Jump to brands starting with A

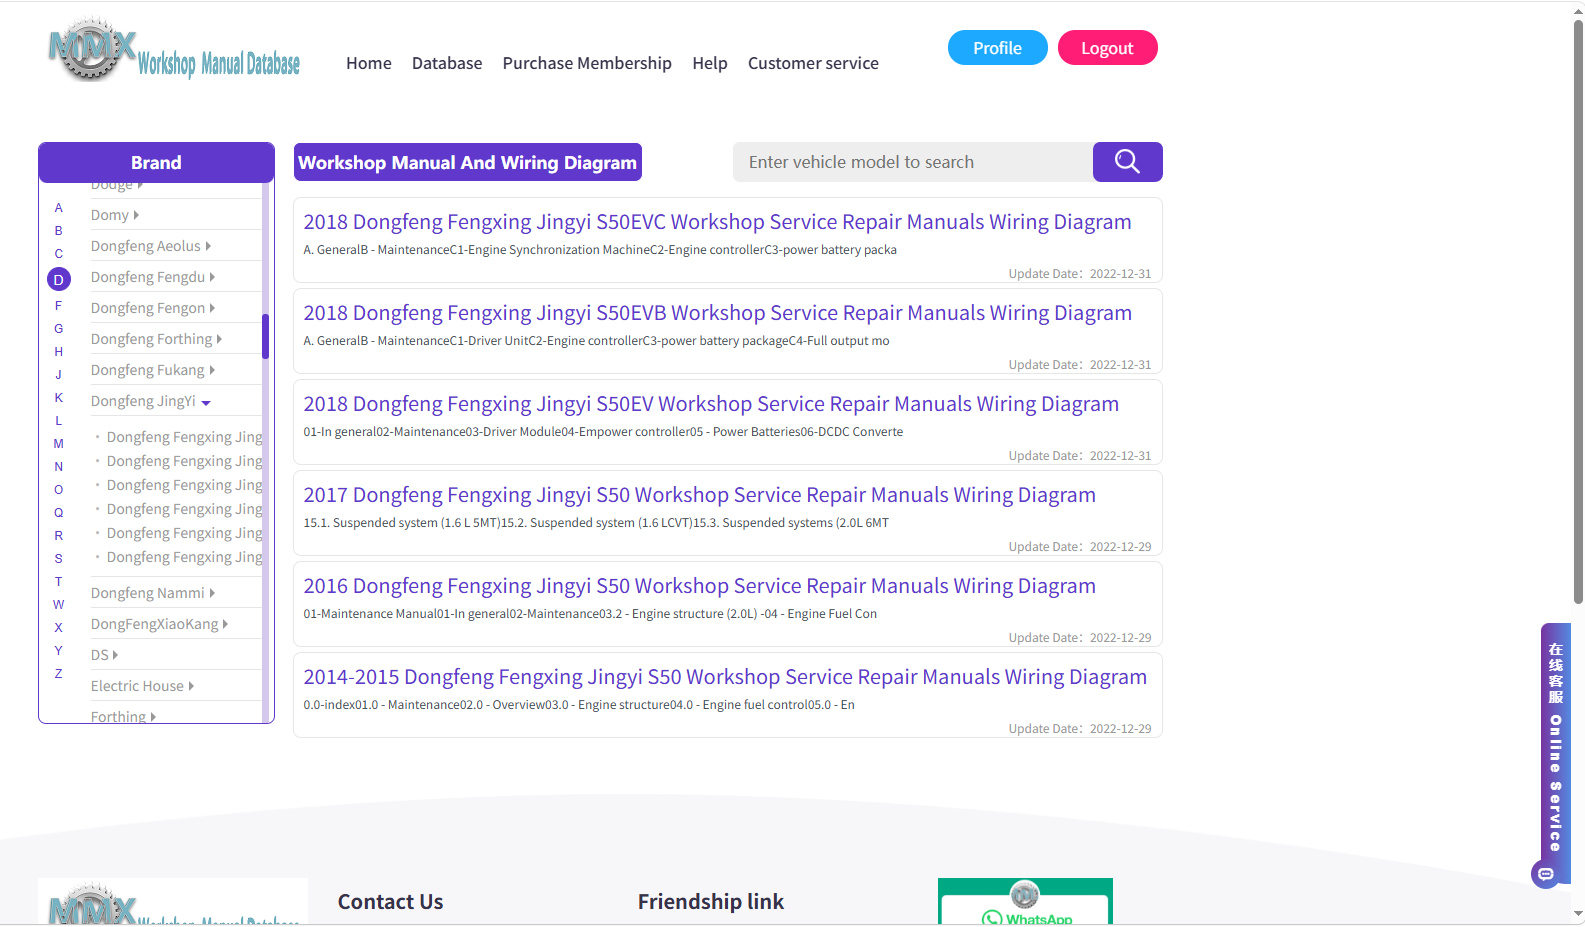click(x=59, y=208)
